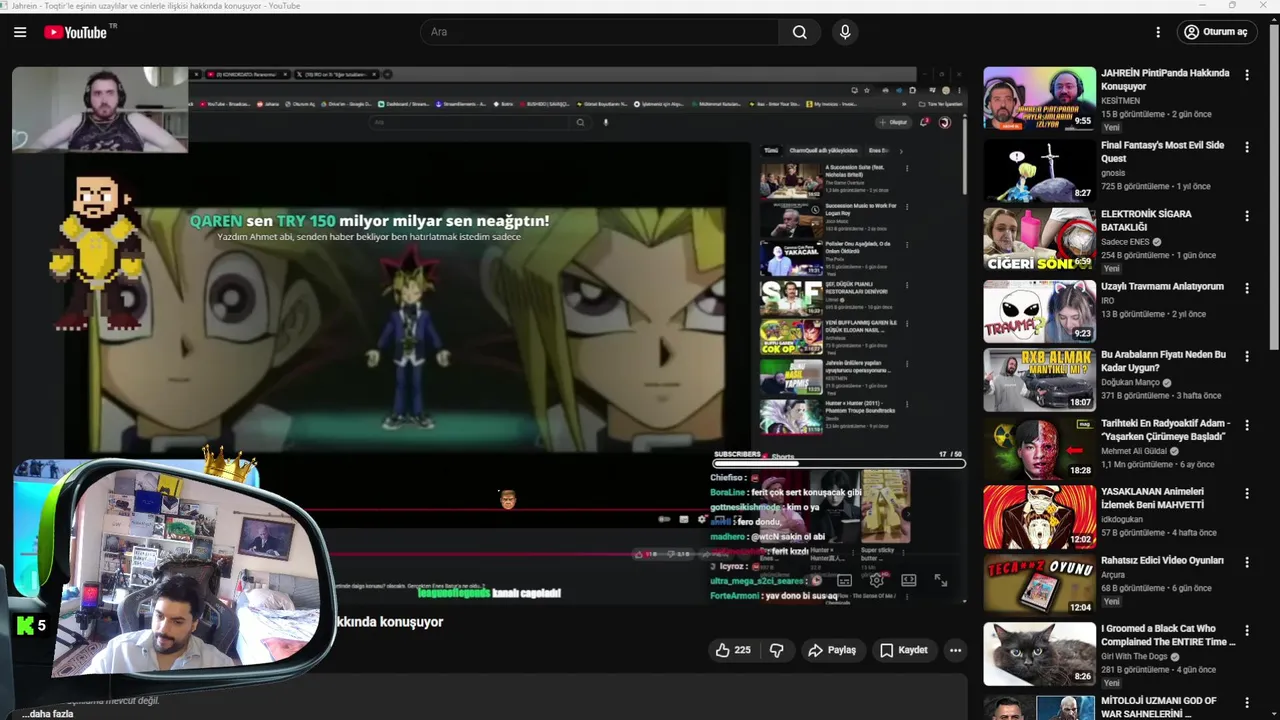Expand the description with ...daha fazla
This screenshot has width=1280, height=720.
(50, 714)
